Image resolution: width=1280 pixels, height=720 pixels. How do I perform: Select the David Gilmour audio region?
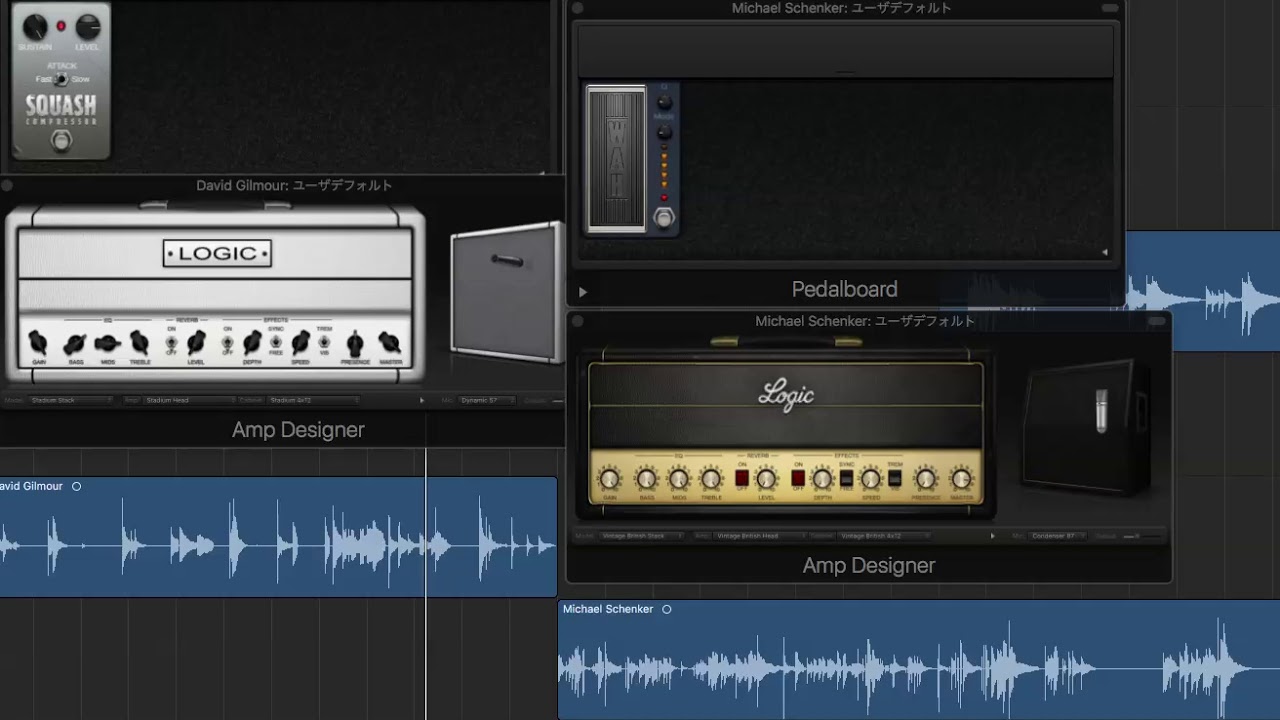click(278, 537)
